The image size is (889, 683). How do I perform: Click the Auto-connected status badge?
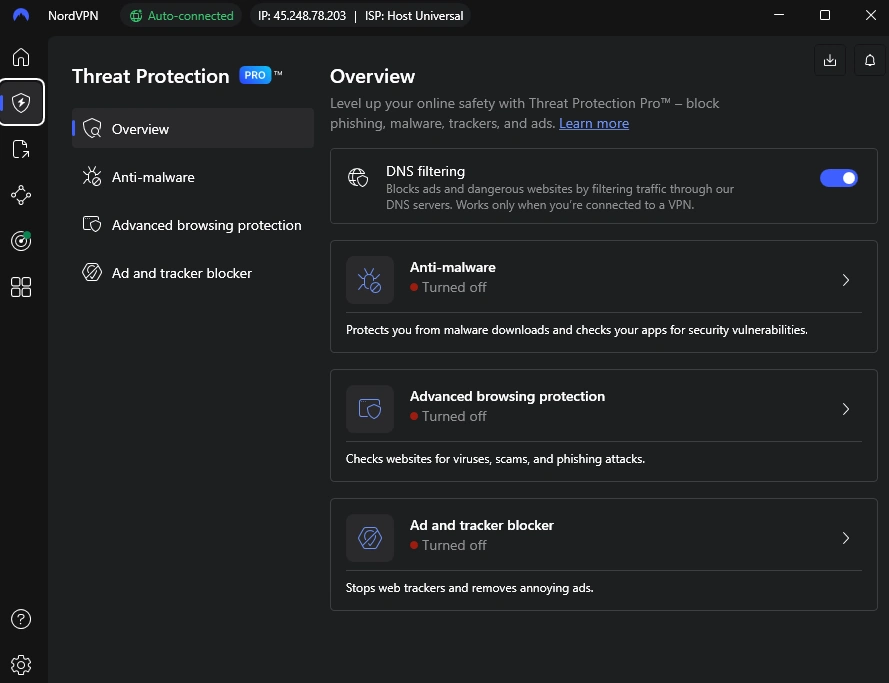(181, 15)
